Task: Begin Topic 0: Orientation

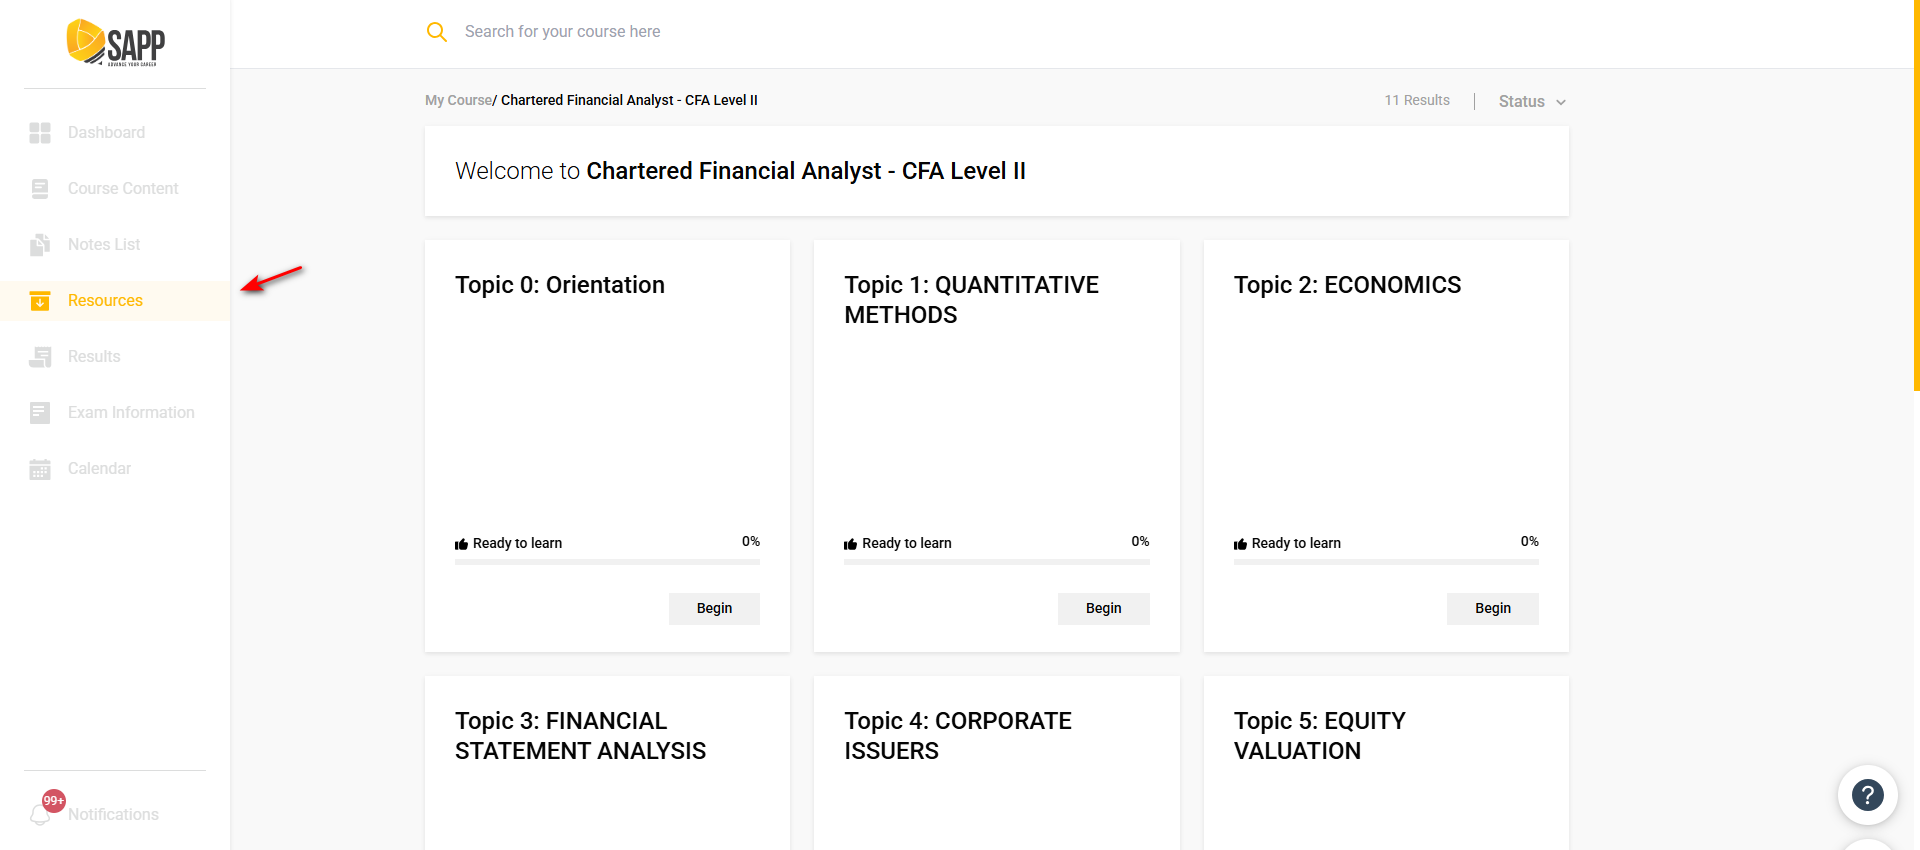Action: pyautogui.click(x=714, y=608)
